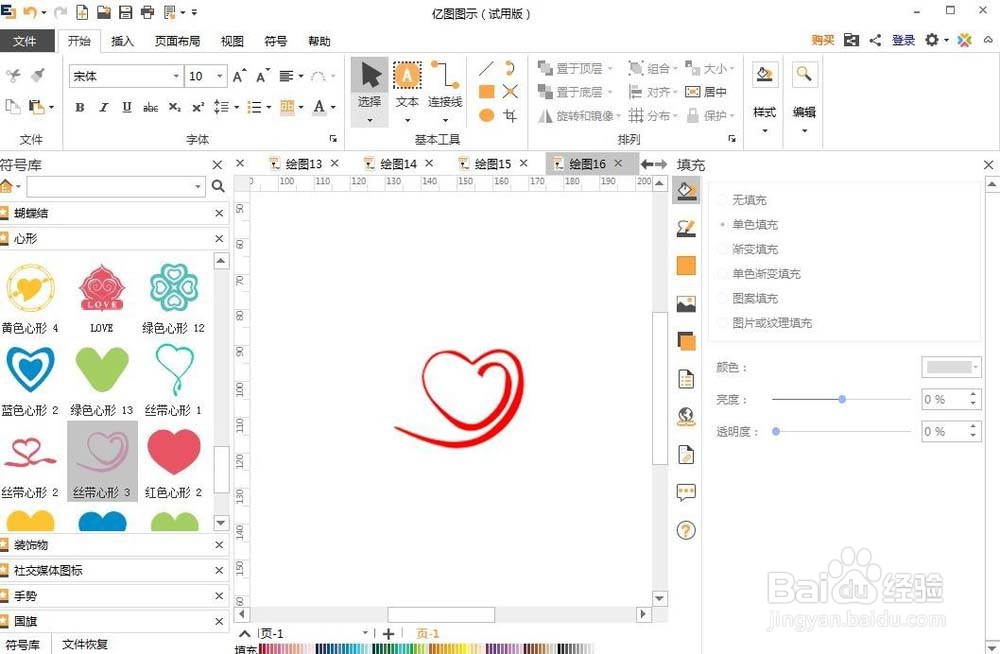Pick the 连接线 connector tool
Image resolution: width=1000 pixels, height=654 pixels.
(445, 85)
